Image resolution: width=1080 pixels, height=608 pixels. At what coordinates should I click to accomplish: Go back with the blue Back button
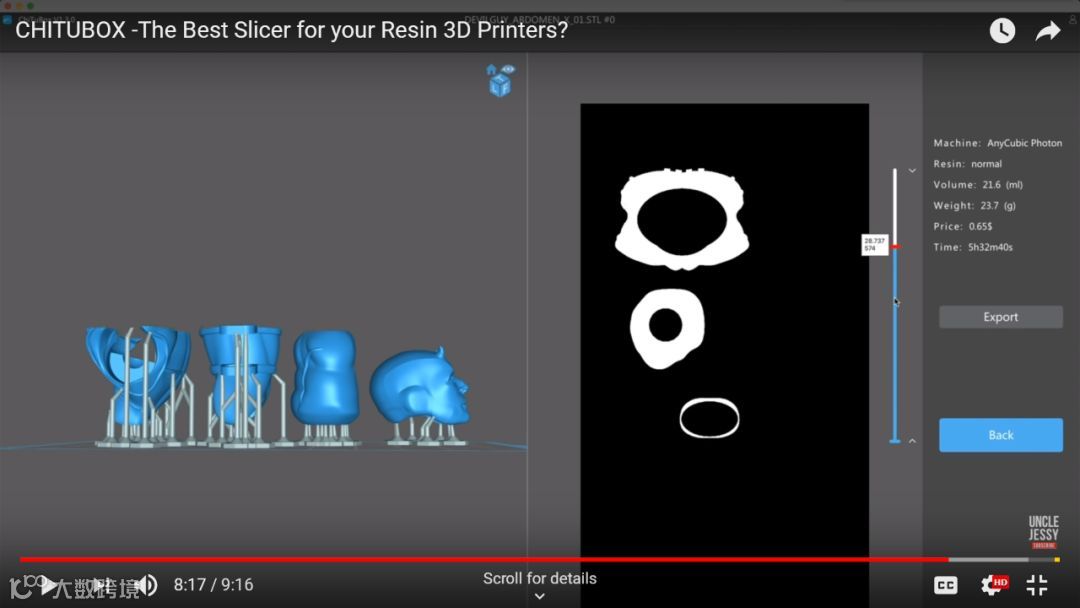[x=1000, y=435]
